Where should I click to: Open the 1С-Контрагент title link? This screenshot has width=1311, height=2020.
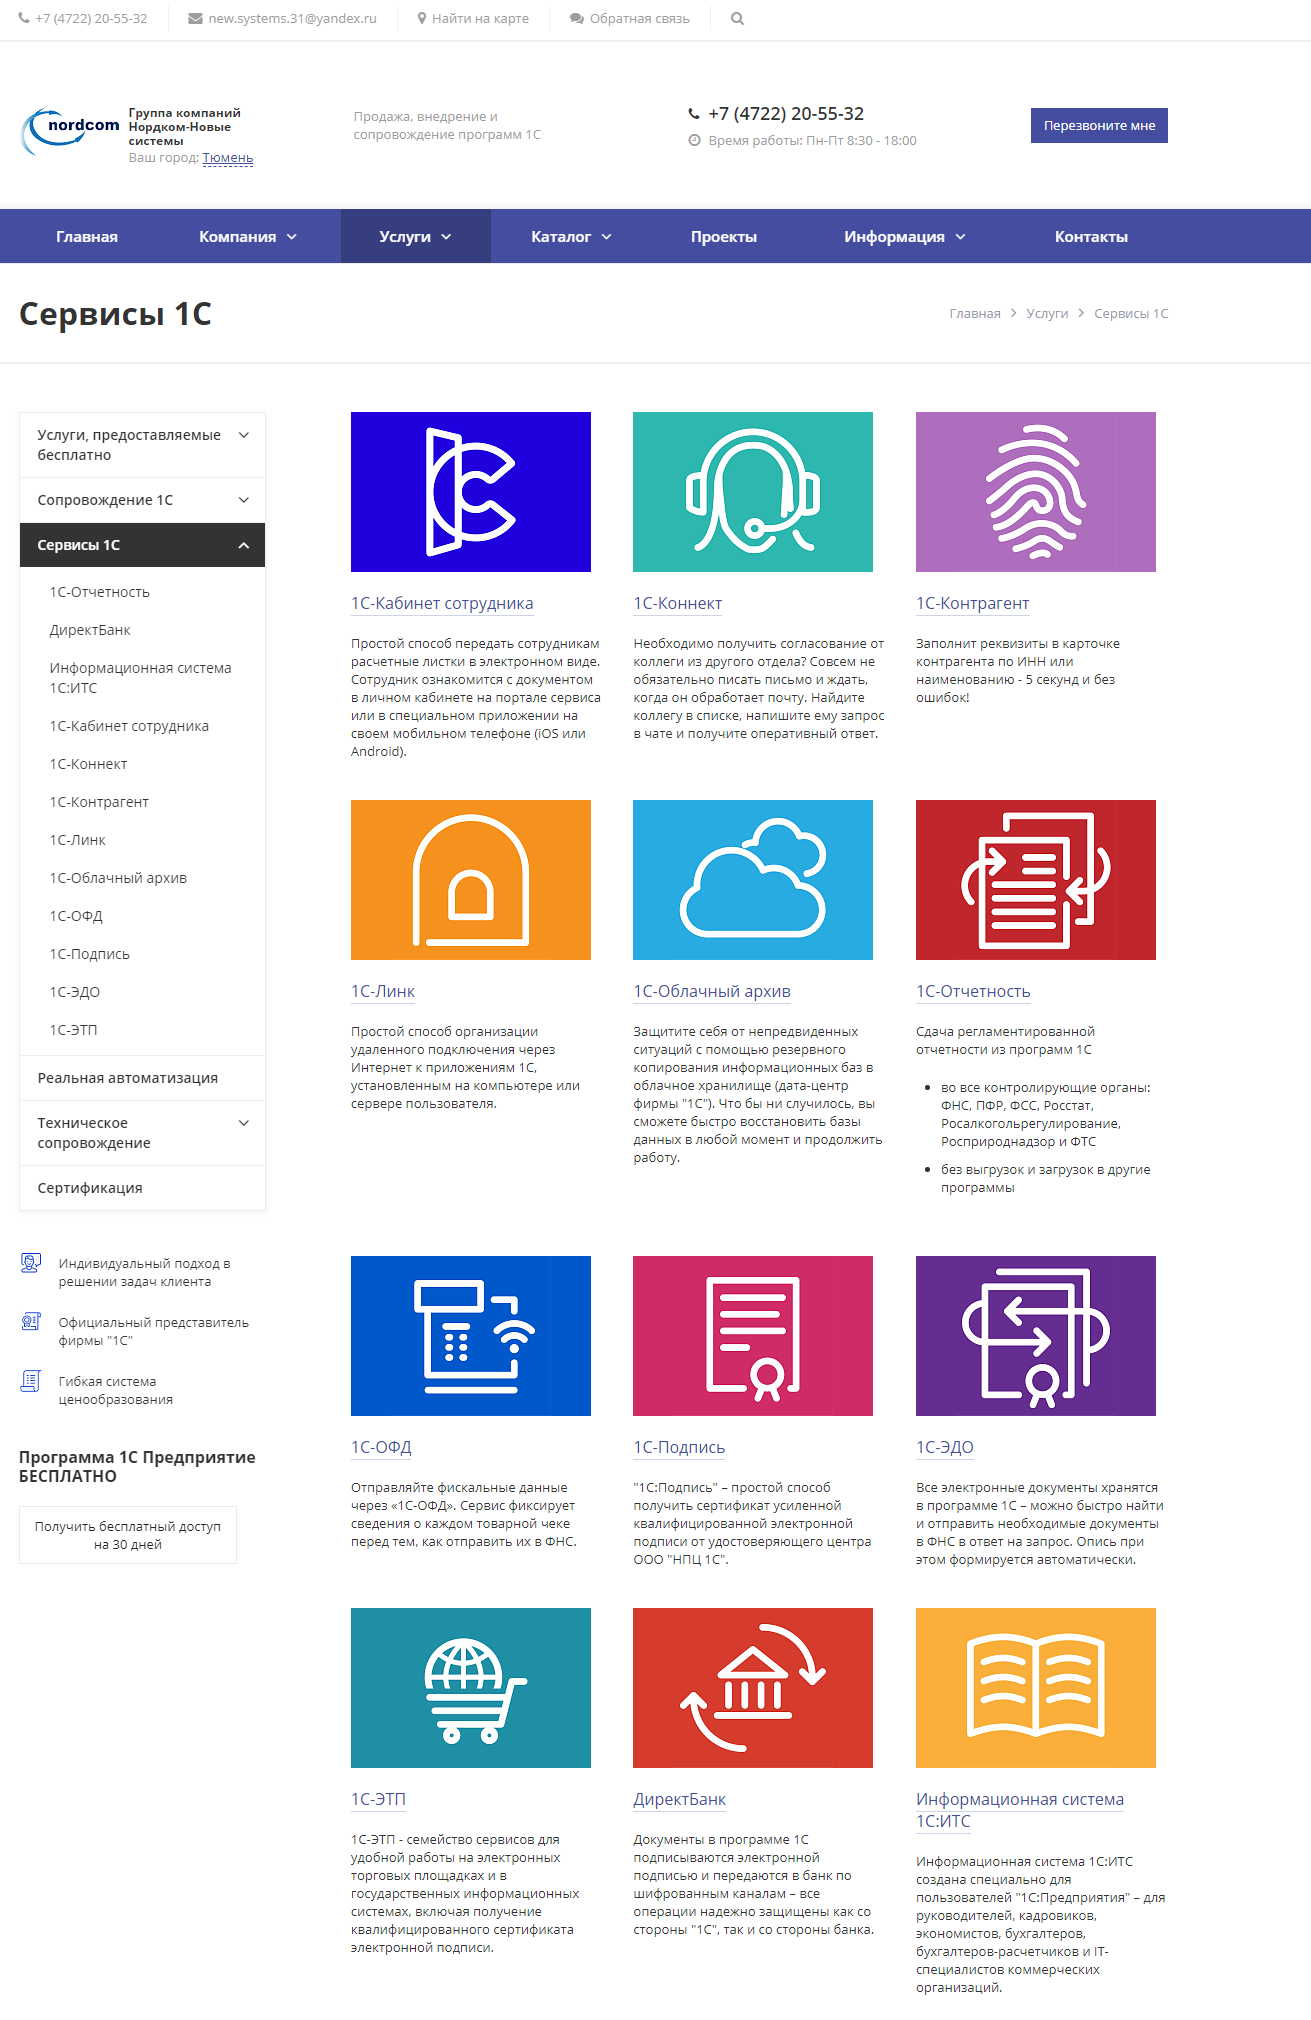coord(972,603)
